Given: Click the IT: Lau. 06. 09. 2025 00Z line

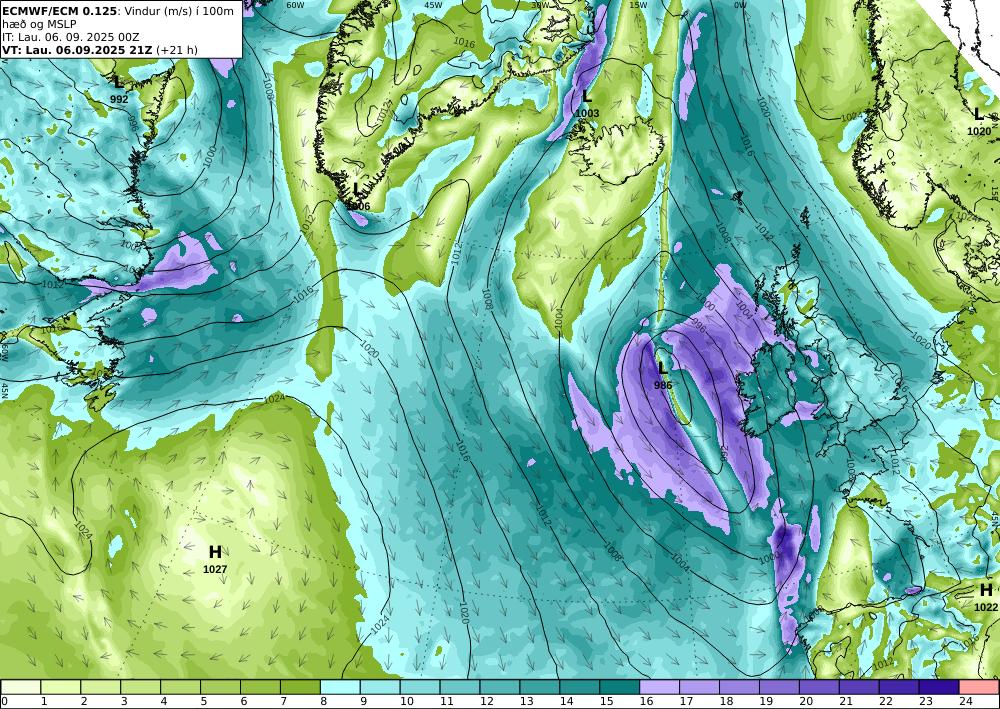Looking at the screenshot, I should [71, 37].
